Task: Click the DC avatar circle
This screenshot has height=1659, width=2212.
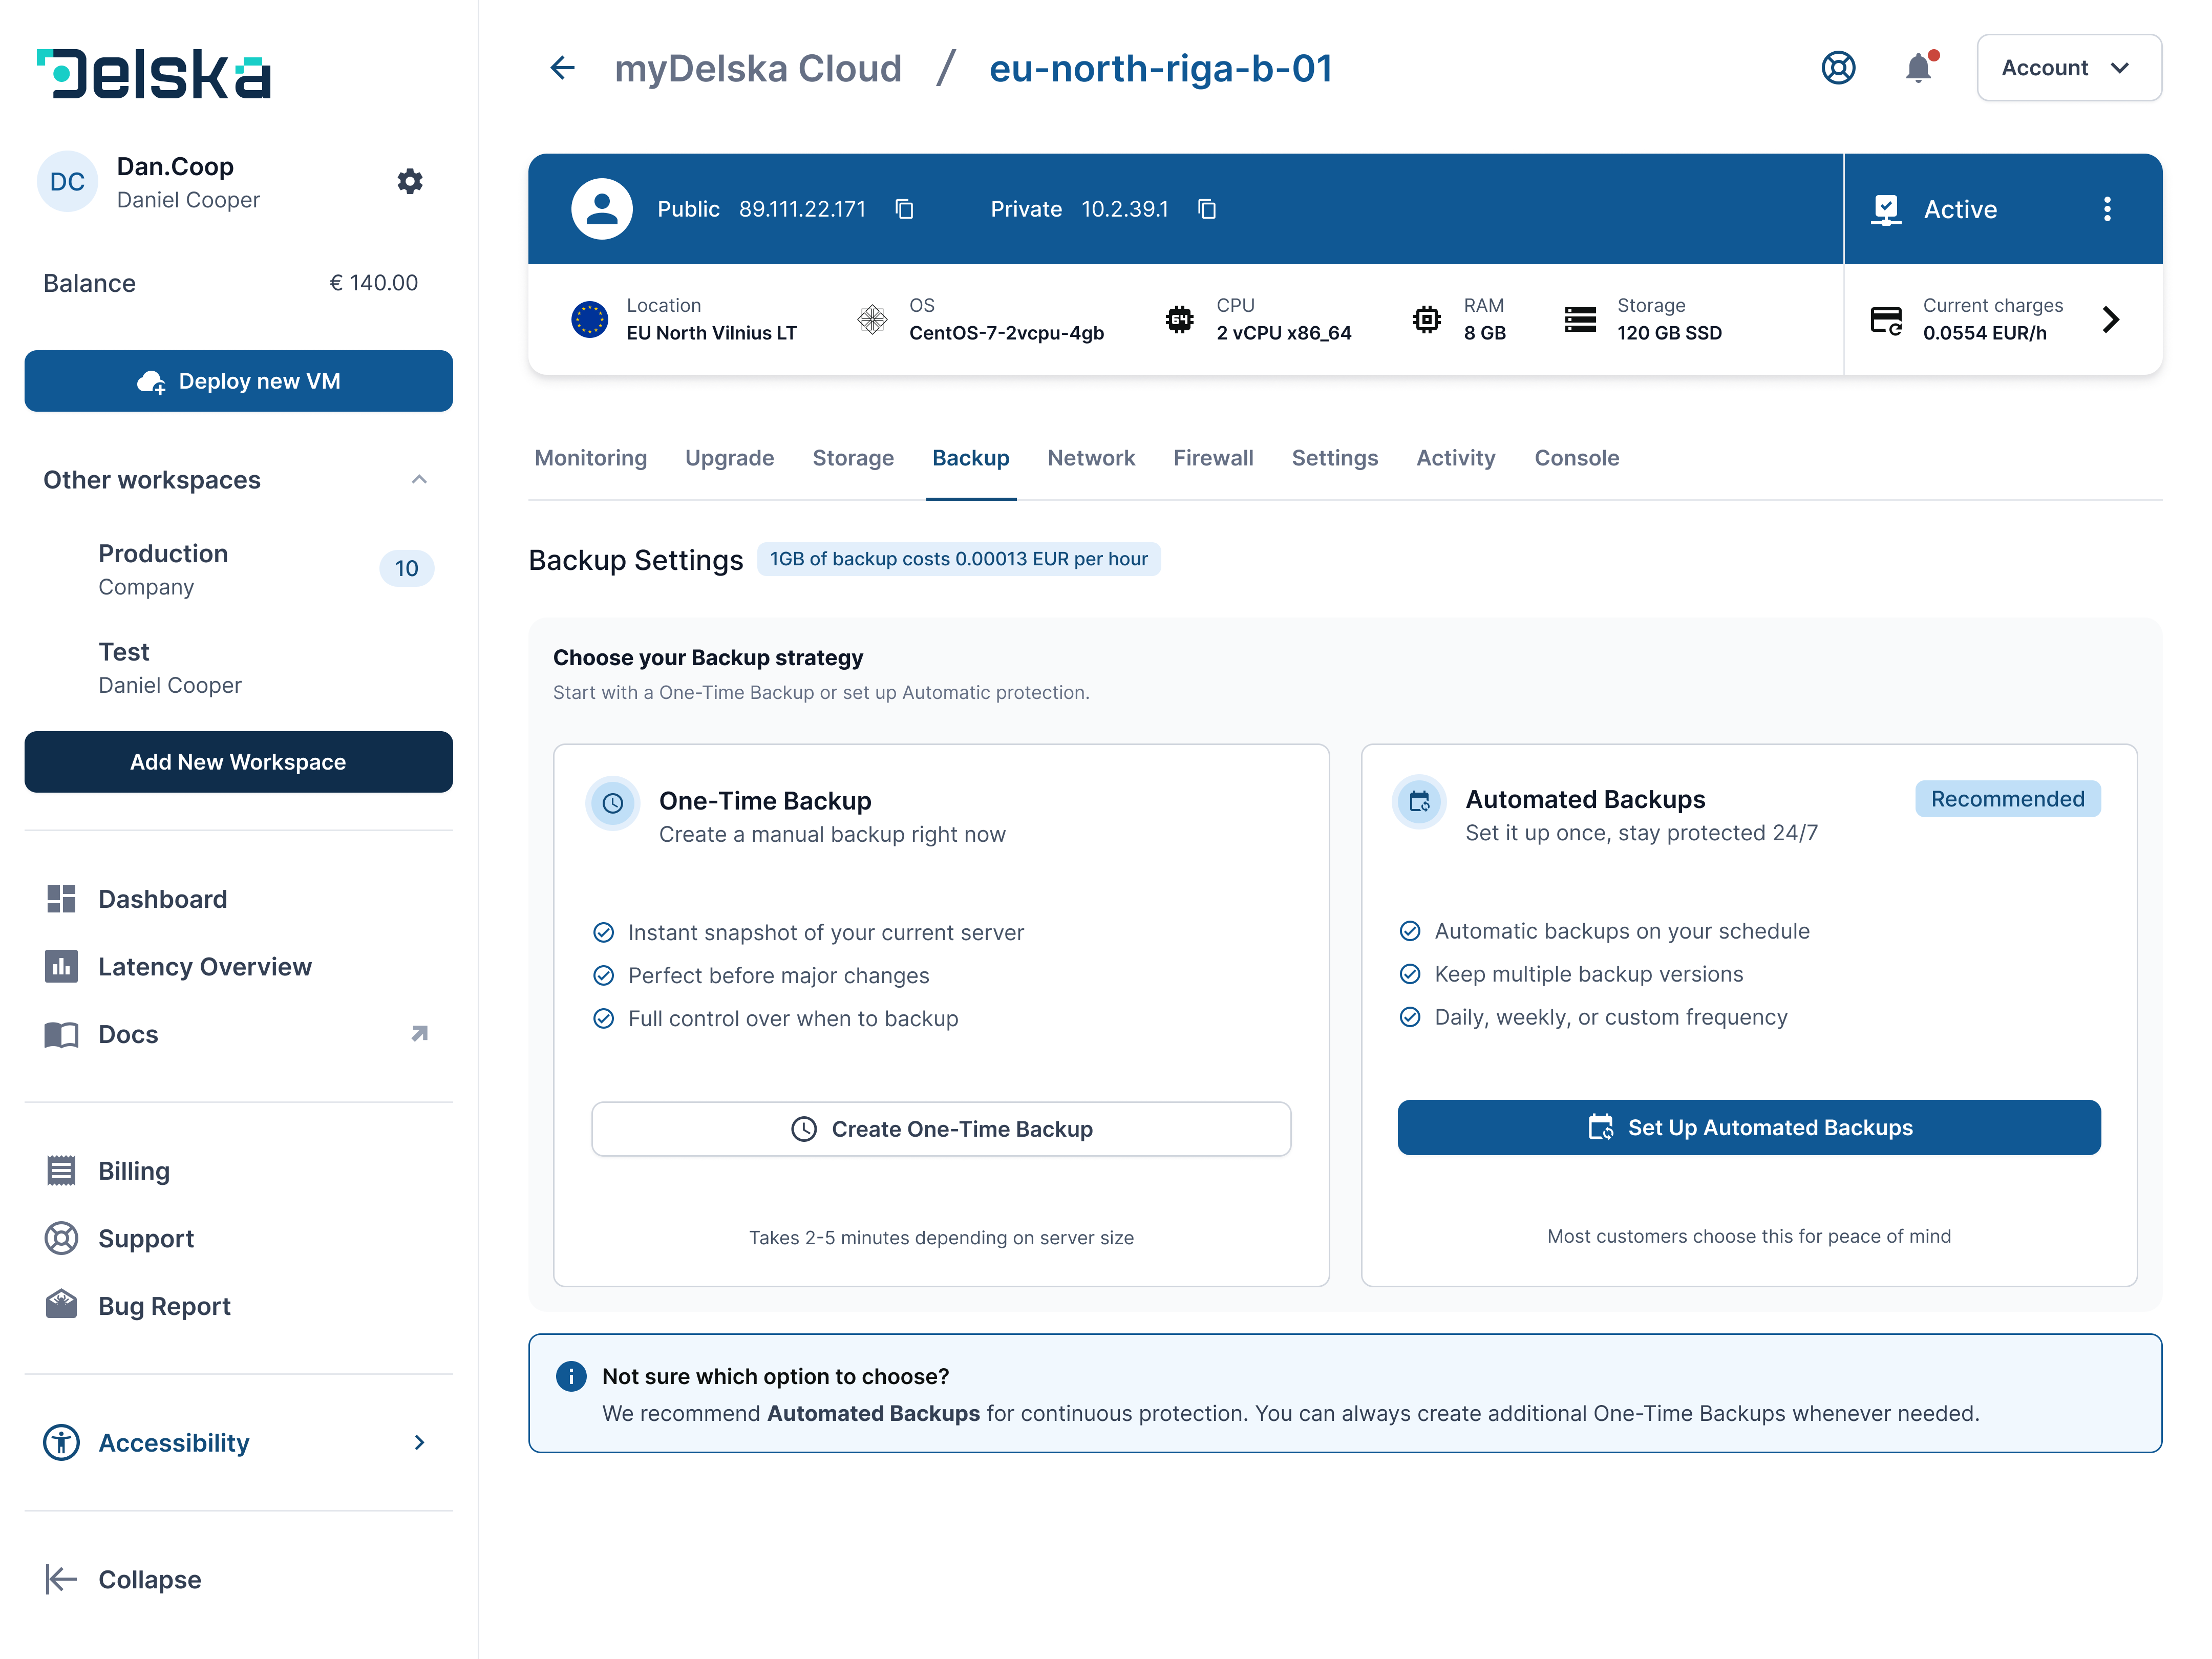Action: [67, 181]
